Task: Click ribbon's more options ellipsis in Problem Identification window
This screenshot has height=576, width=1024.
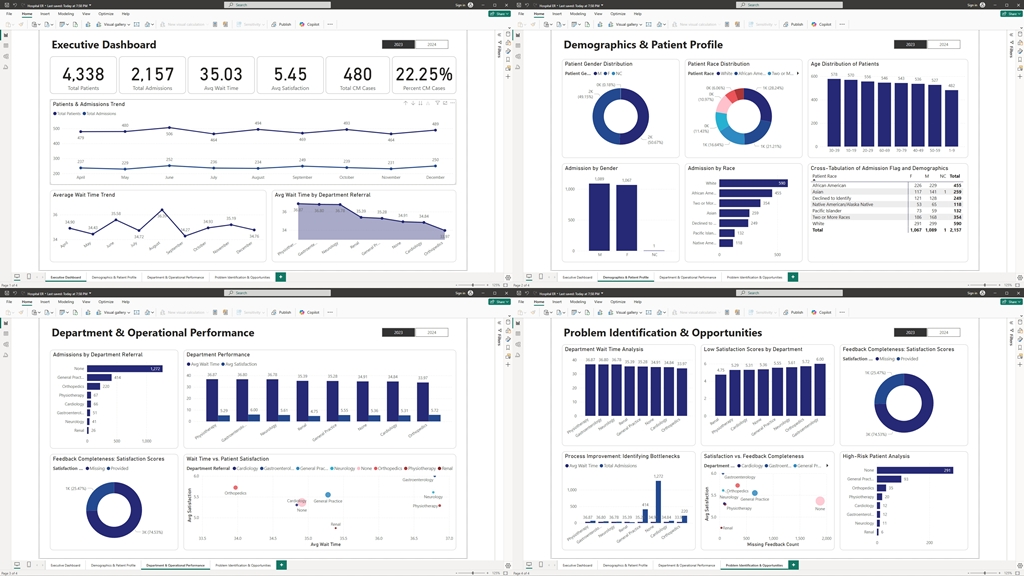Action: click(843, 312)
